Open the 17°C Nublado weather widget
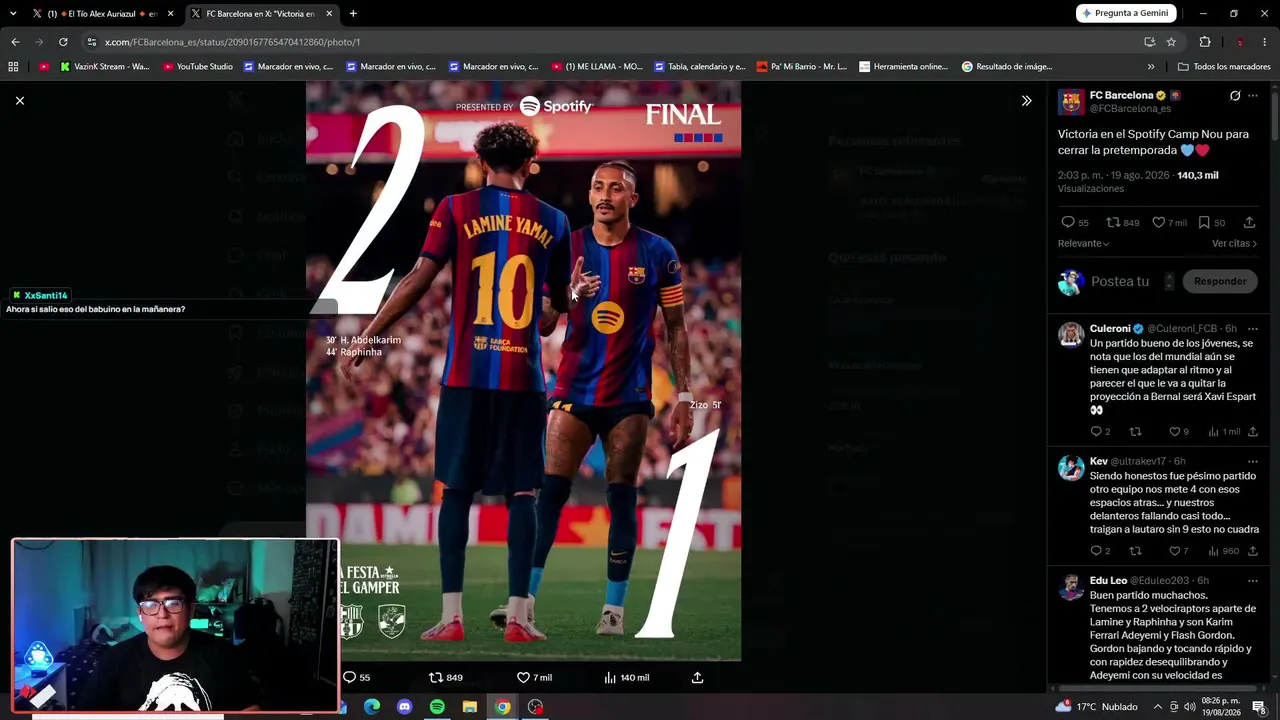Image resolution: width=1280 pixels, height=720 pixels. coord(1096,707)
